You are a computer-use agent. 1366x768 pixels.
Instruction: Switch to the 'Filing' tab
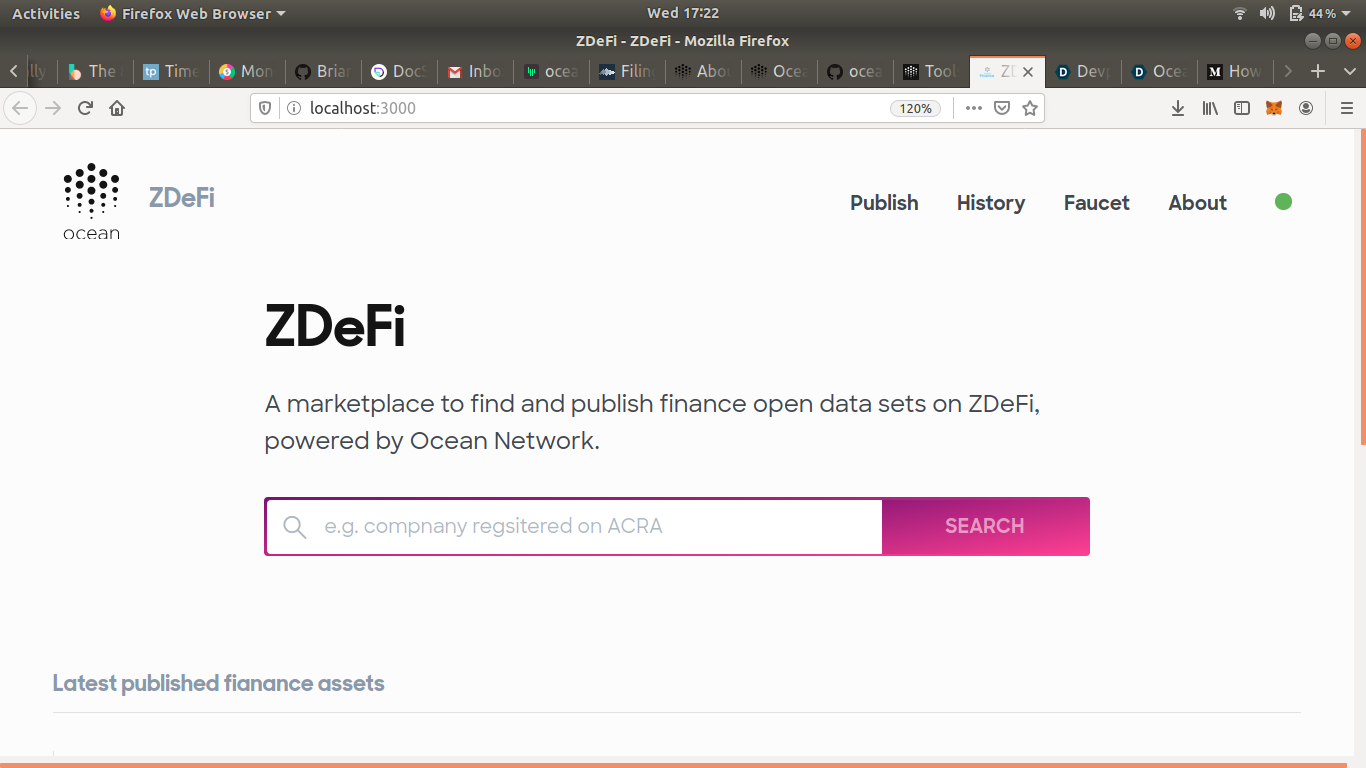pyautogui.click(x=628, y=71)
